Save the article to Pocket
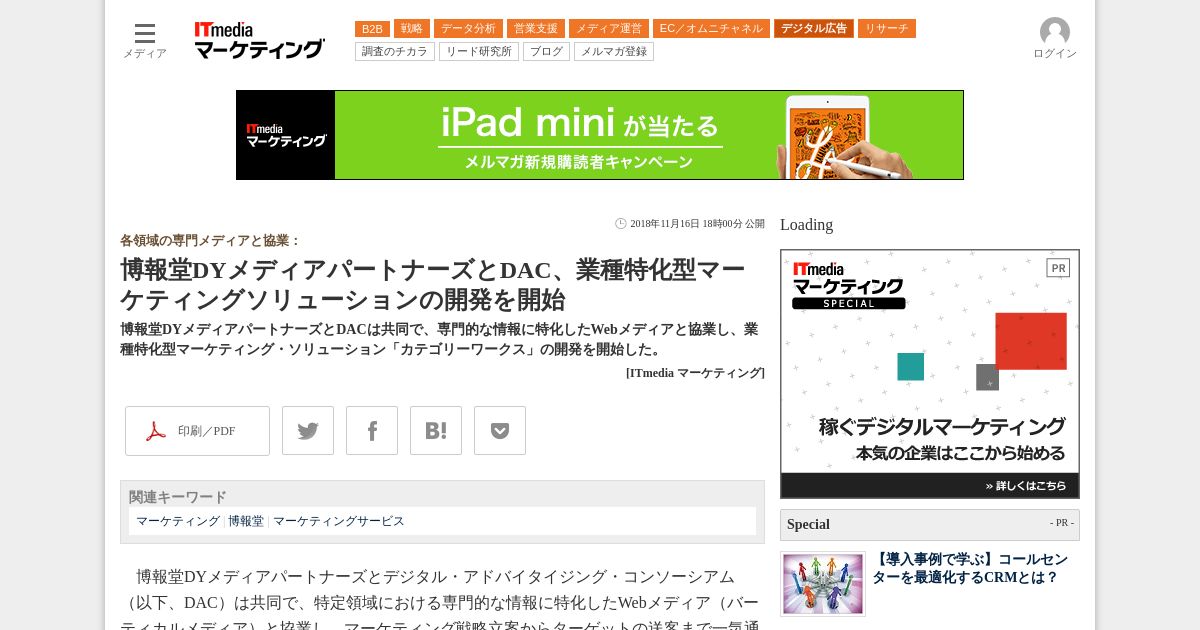Screen dimensions: 1200x630 click(500, 431)
